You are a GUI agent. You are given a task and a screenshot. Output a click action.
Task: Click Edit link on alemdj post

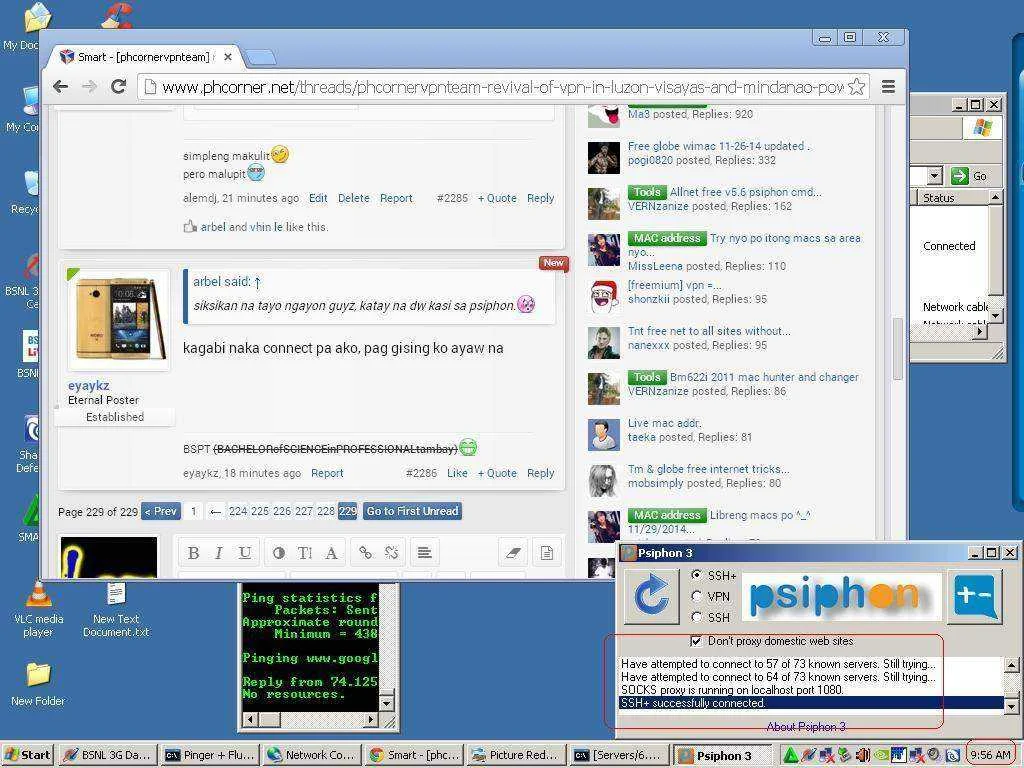pos(318,198)
